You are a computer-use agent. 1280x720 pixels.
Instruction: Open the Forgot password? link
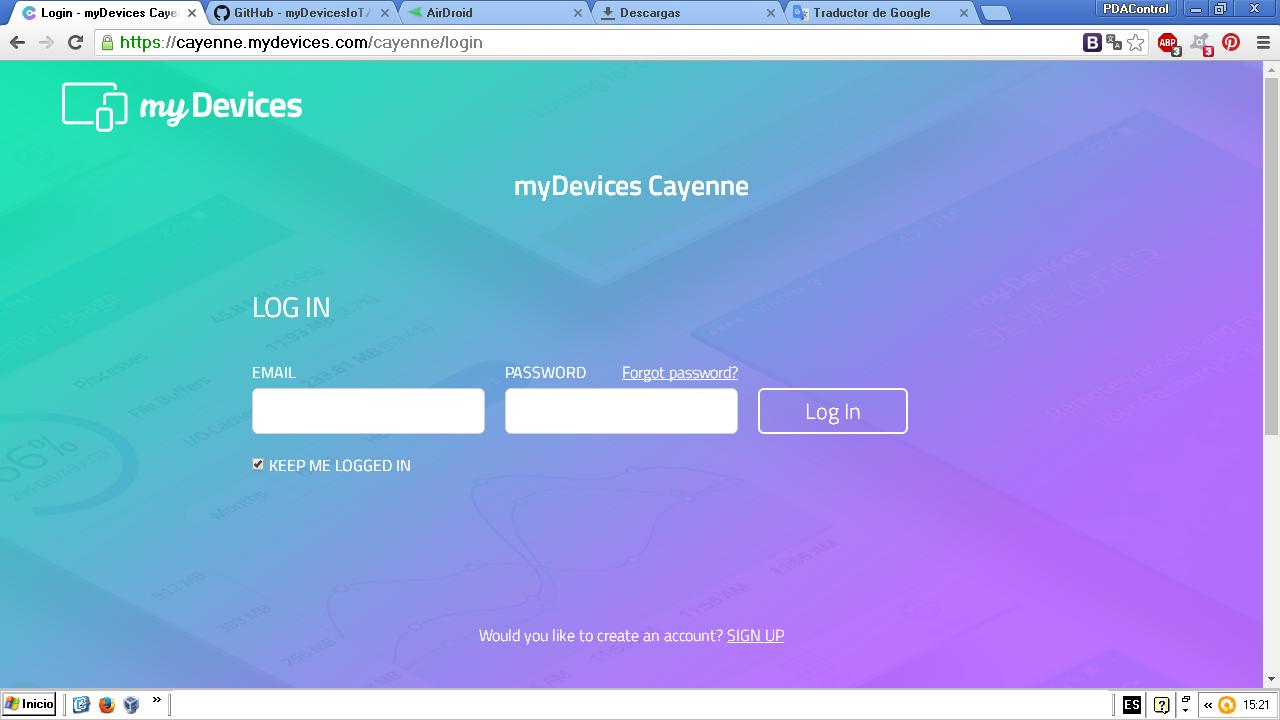click(680, 372)
